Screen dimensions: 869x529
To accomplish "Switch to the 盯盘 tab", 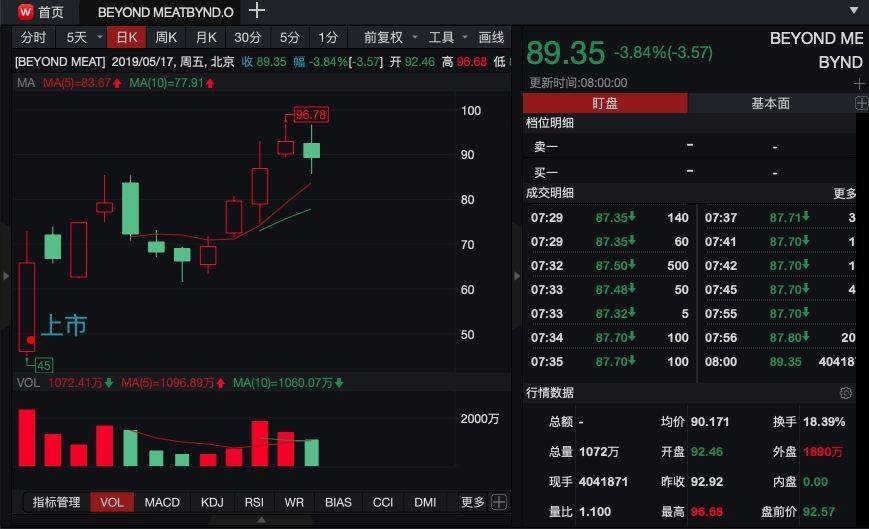I will tap(605, 103).
